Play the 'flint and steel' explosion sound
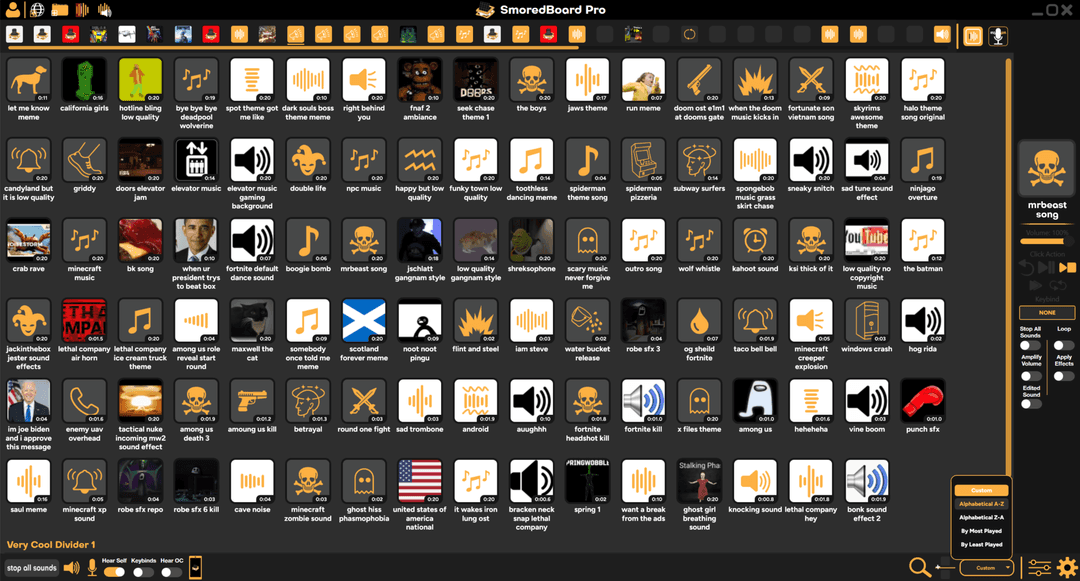The height and width of the screenshot is (581, 1080). (x=475, y=321)
